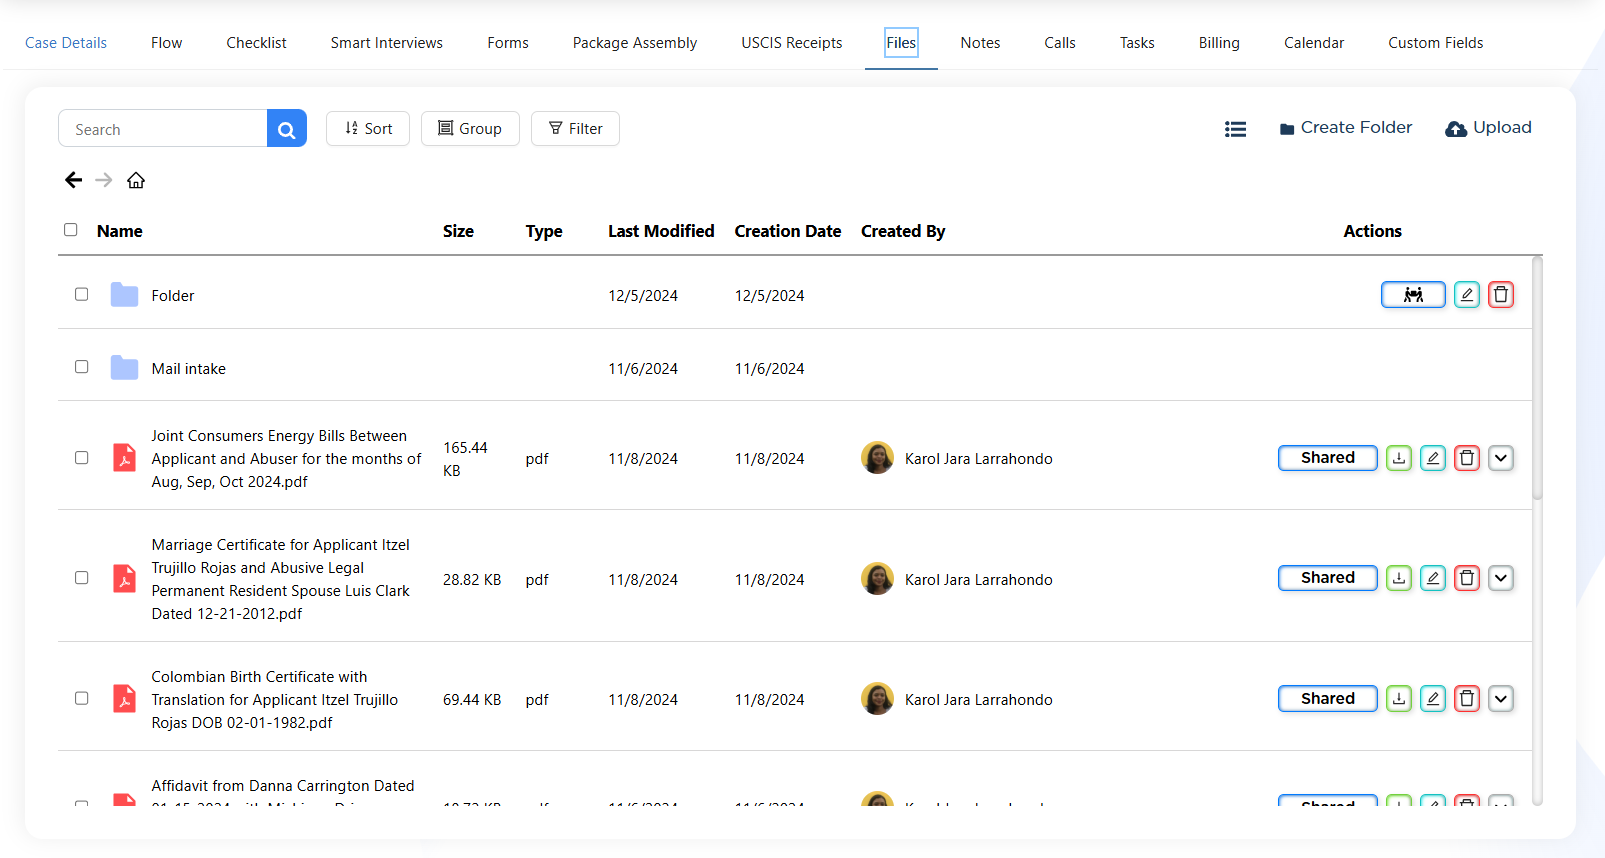The image size is (1605, 858).
Task: Click the Name column header
Action: [x=120, y=231]
